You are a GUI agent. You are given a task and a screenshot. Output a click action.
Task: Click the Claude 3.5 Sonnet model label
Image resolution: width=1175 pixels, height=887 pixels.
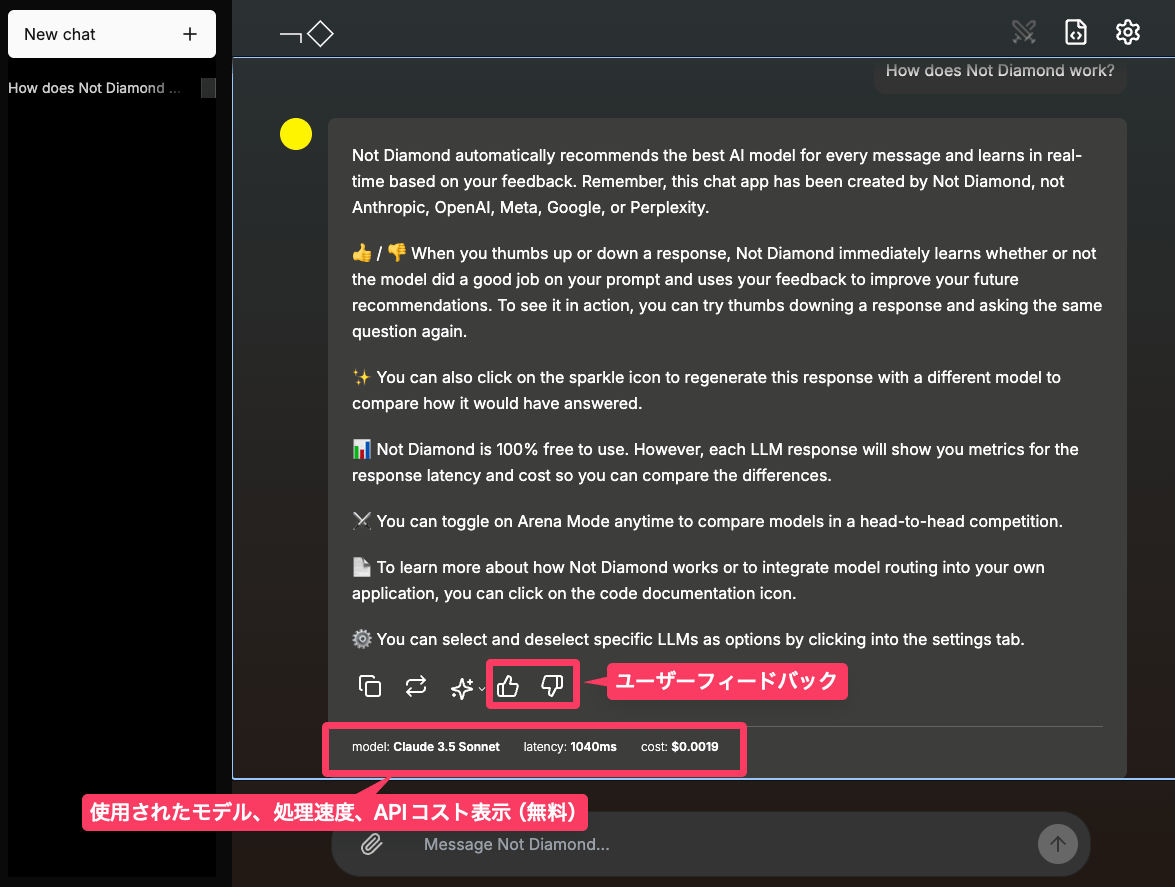point(446,747)
